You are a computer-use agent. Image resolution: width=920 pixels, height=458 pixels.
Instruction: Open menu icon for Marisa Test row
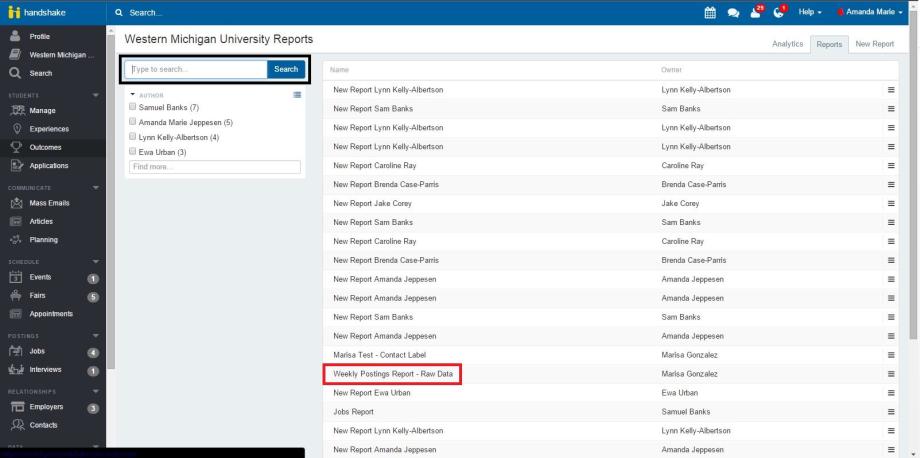[891, 355]
